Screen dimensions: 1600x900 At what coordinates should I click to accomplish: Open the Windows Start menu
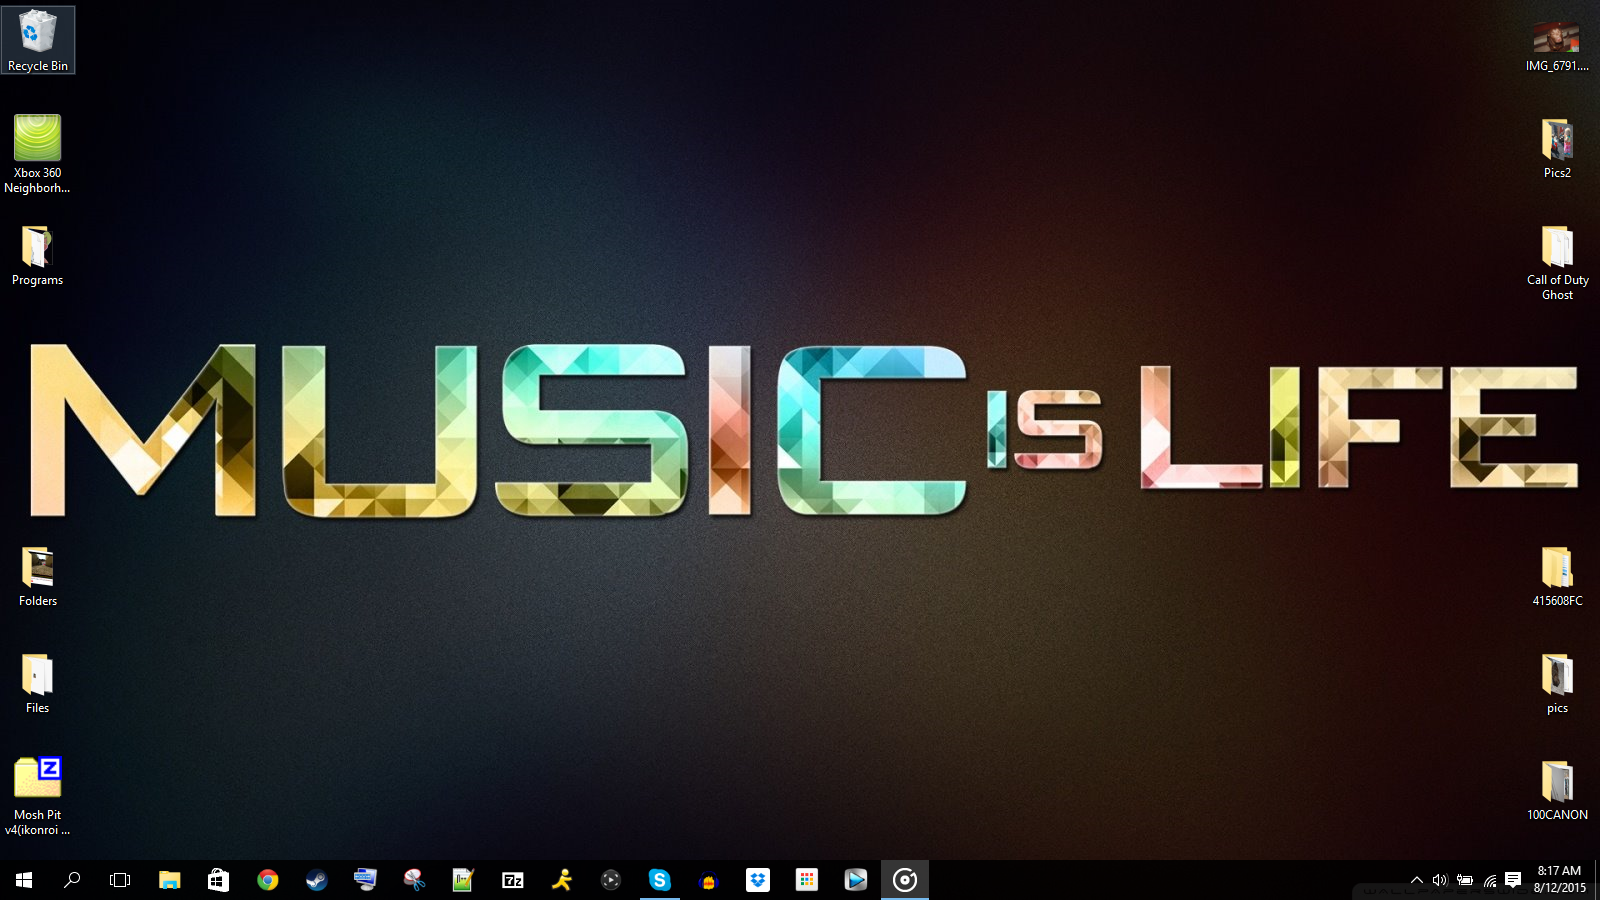pos(24,880)
